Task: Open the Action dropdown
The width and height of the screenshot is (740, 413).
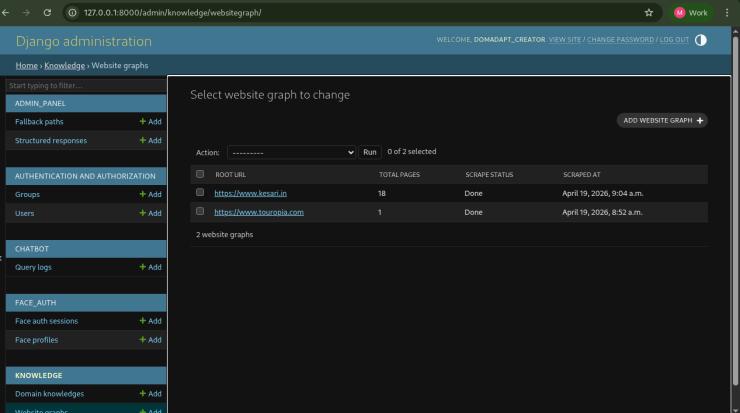Action: pos(291,152)
